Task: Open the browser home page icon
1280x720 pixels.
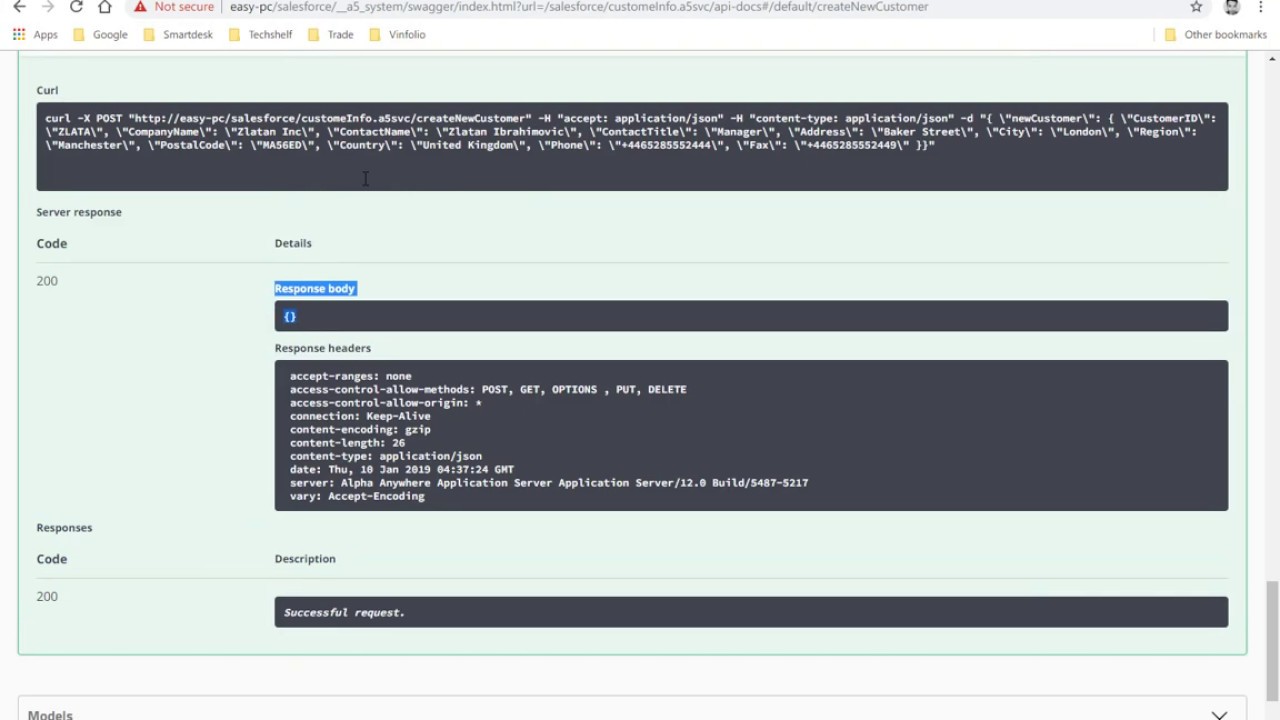Action: [x=104, y=7]
